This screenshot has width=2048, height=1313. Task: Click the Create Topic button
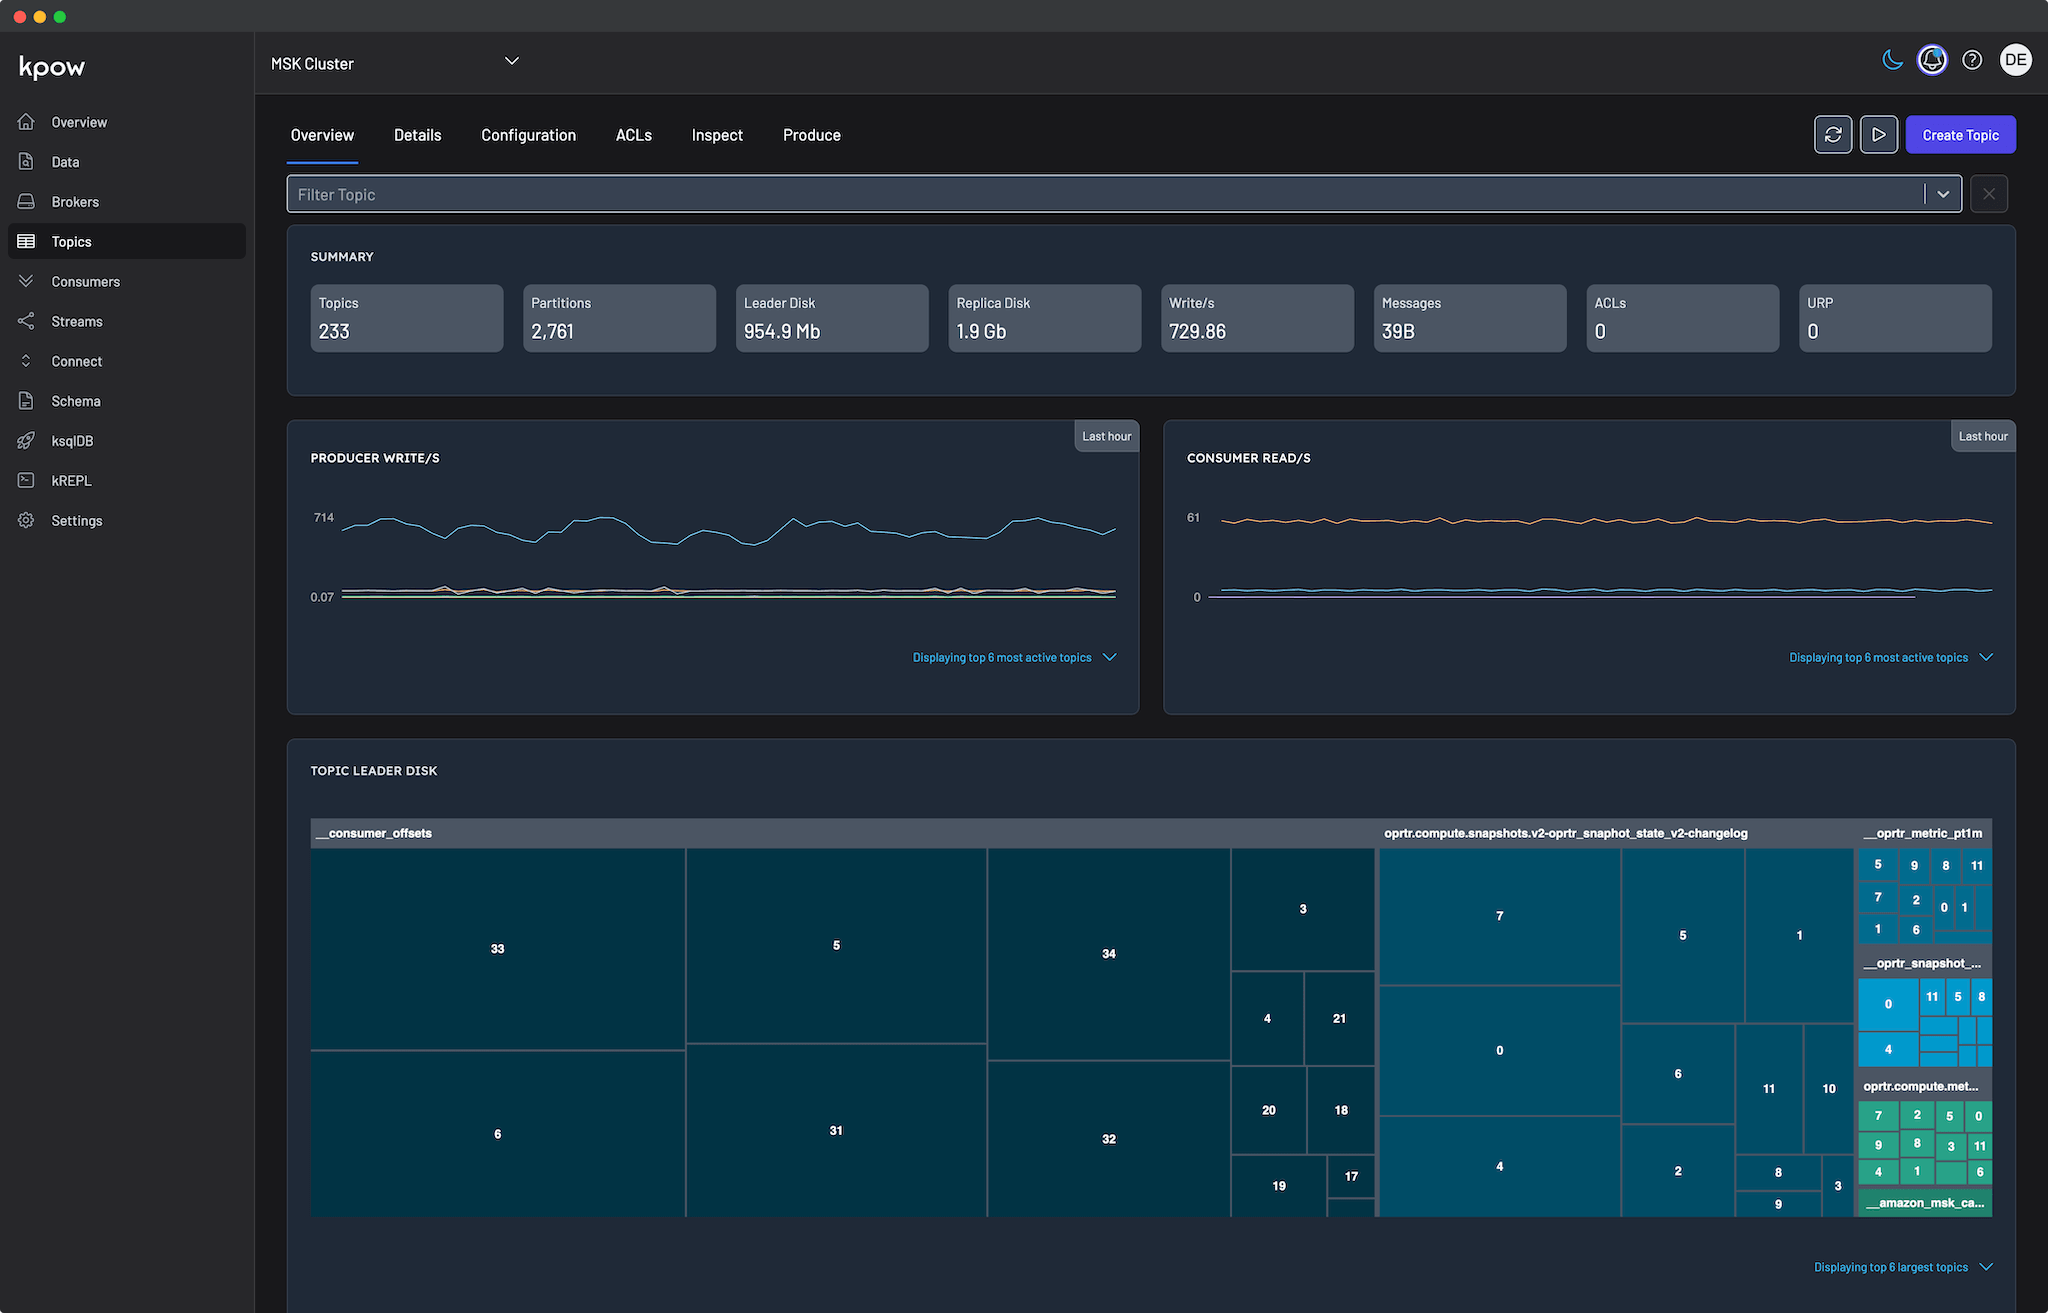tap(1960, 135)
